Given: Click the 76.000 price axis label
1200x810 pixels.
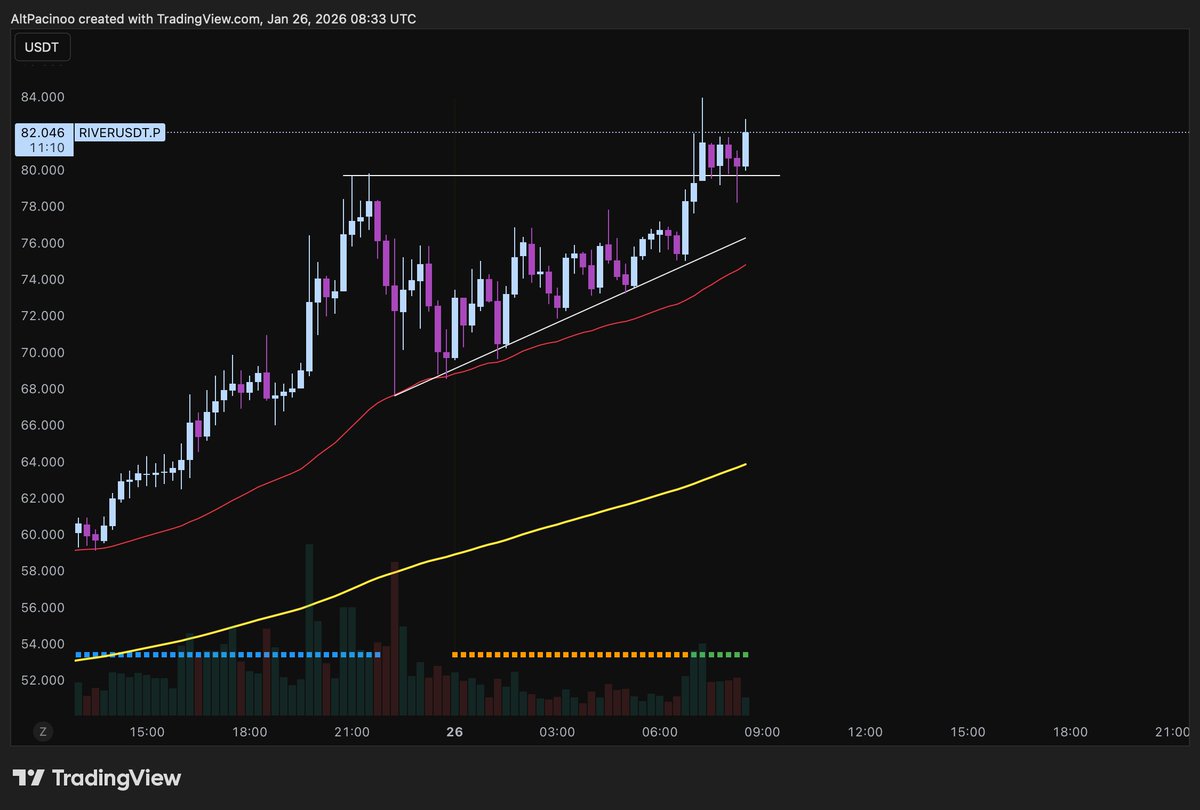Looking at the screenshot, I should point(42,243).
